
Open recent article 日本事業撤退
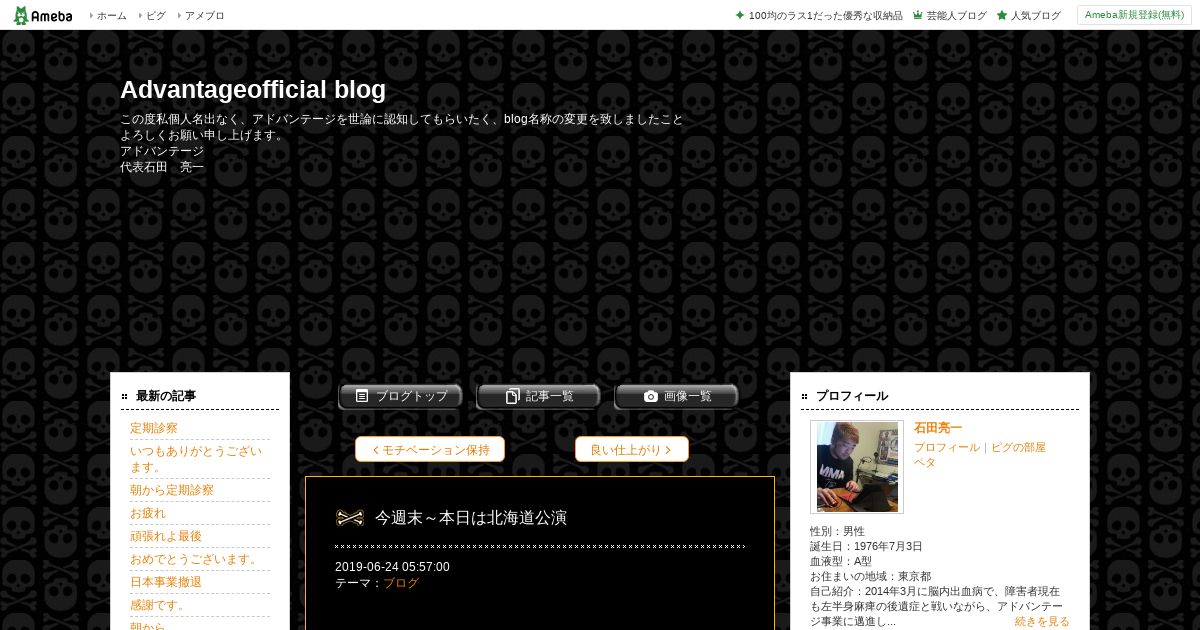166,582
